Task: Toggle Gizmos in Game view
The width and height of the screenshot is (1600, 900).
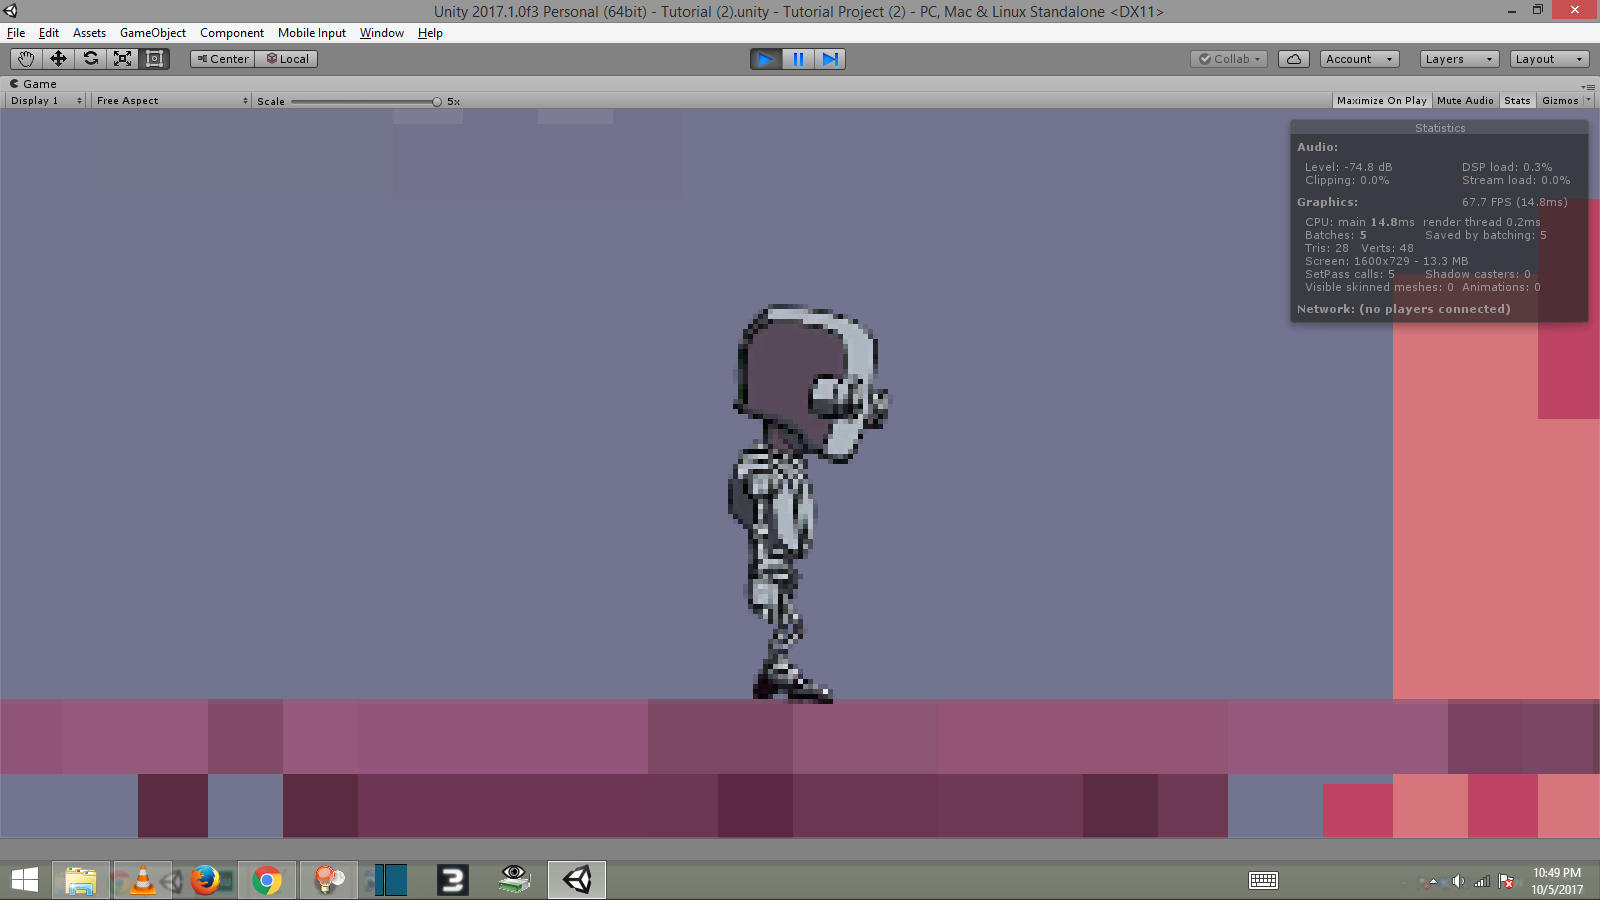Action: pos(1560,101)
